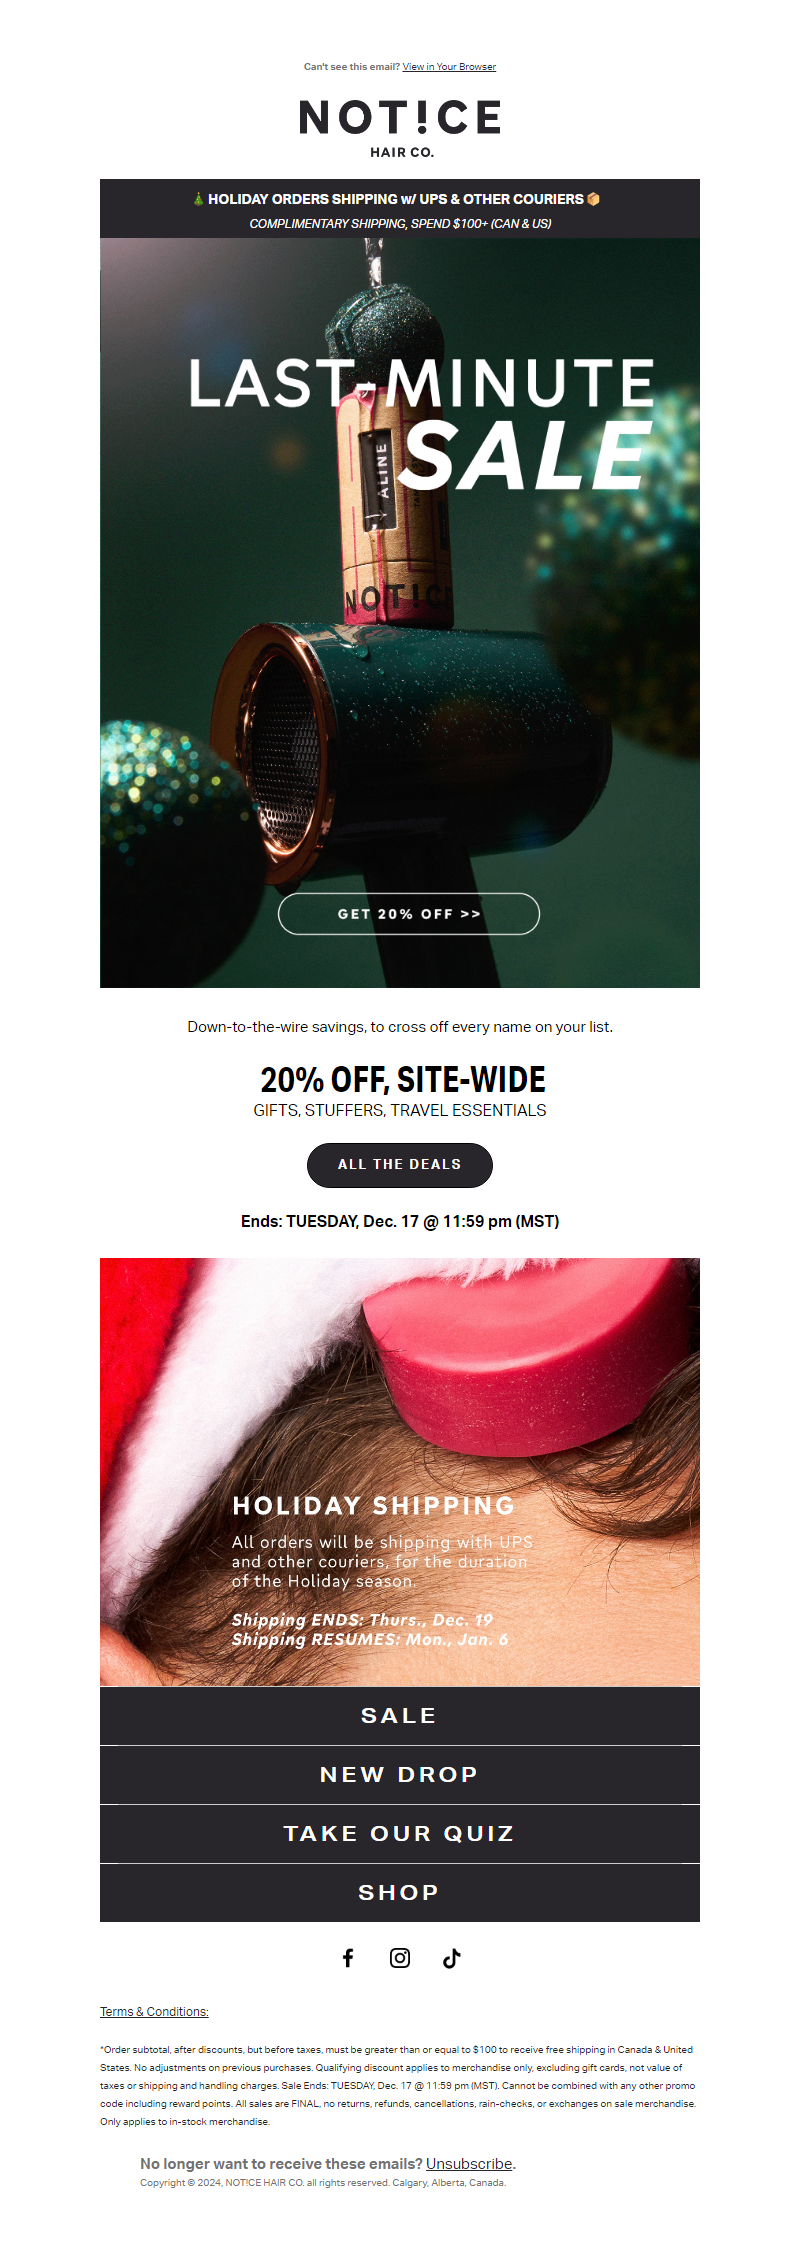
Task: Click the ALL THE DEALS button
Action: [400, 1165]
